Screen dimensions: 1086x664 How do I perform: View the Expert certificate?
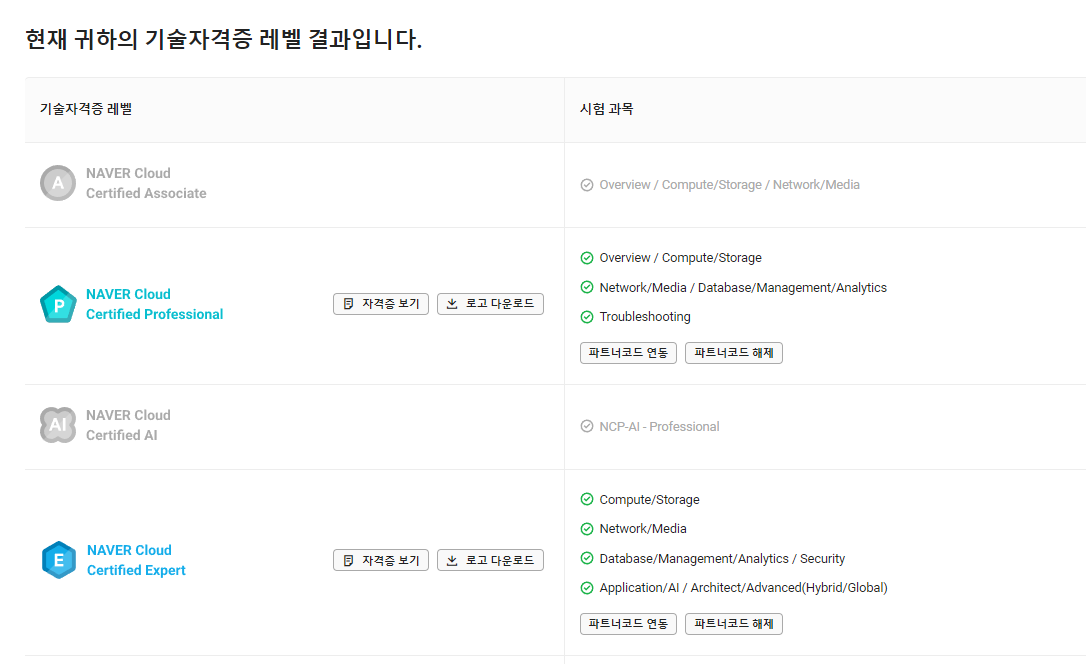pyautogui.click(x=381, y=560)
